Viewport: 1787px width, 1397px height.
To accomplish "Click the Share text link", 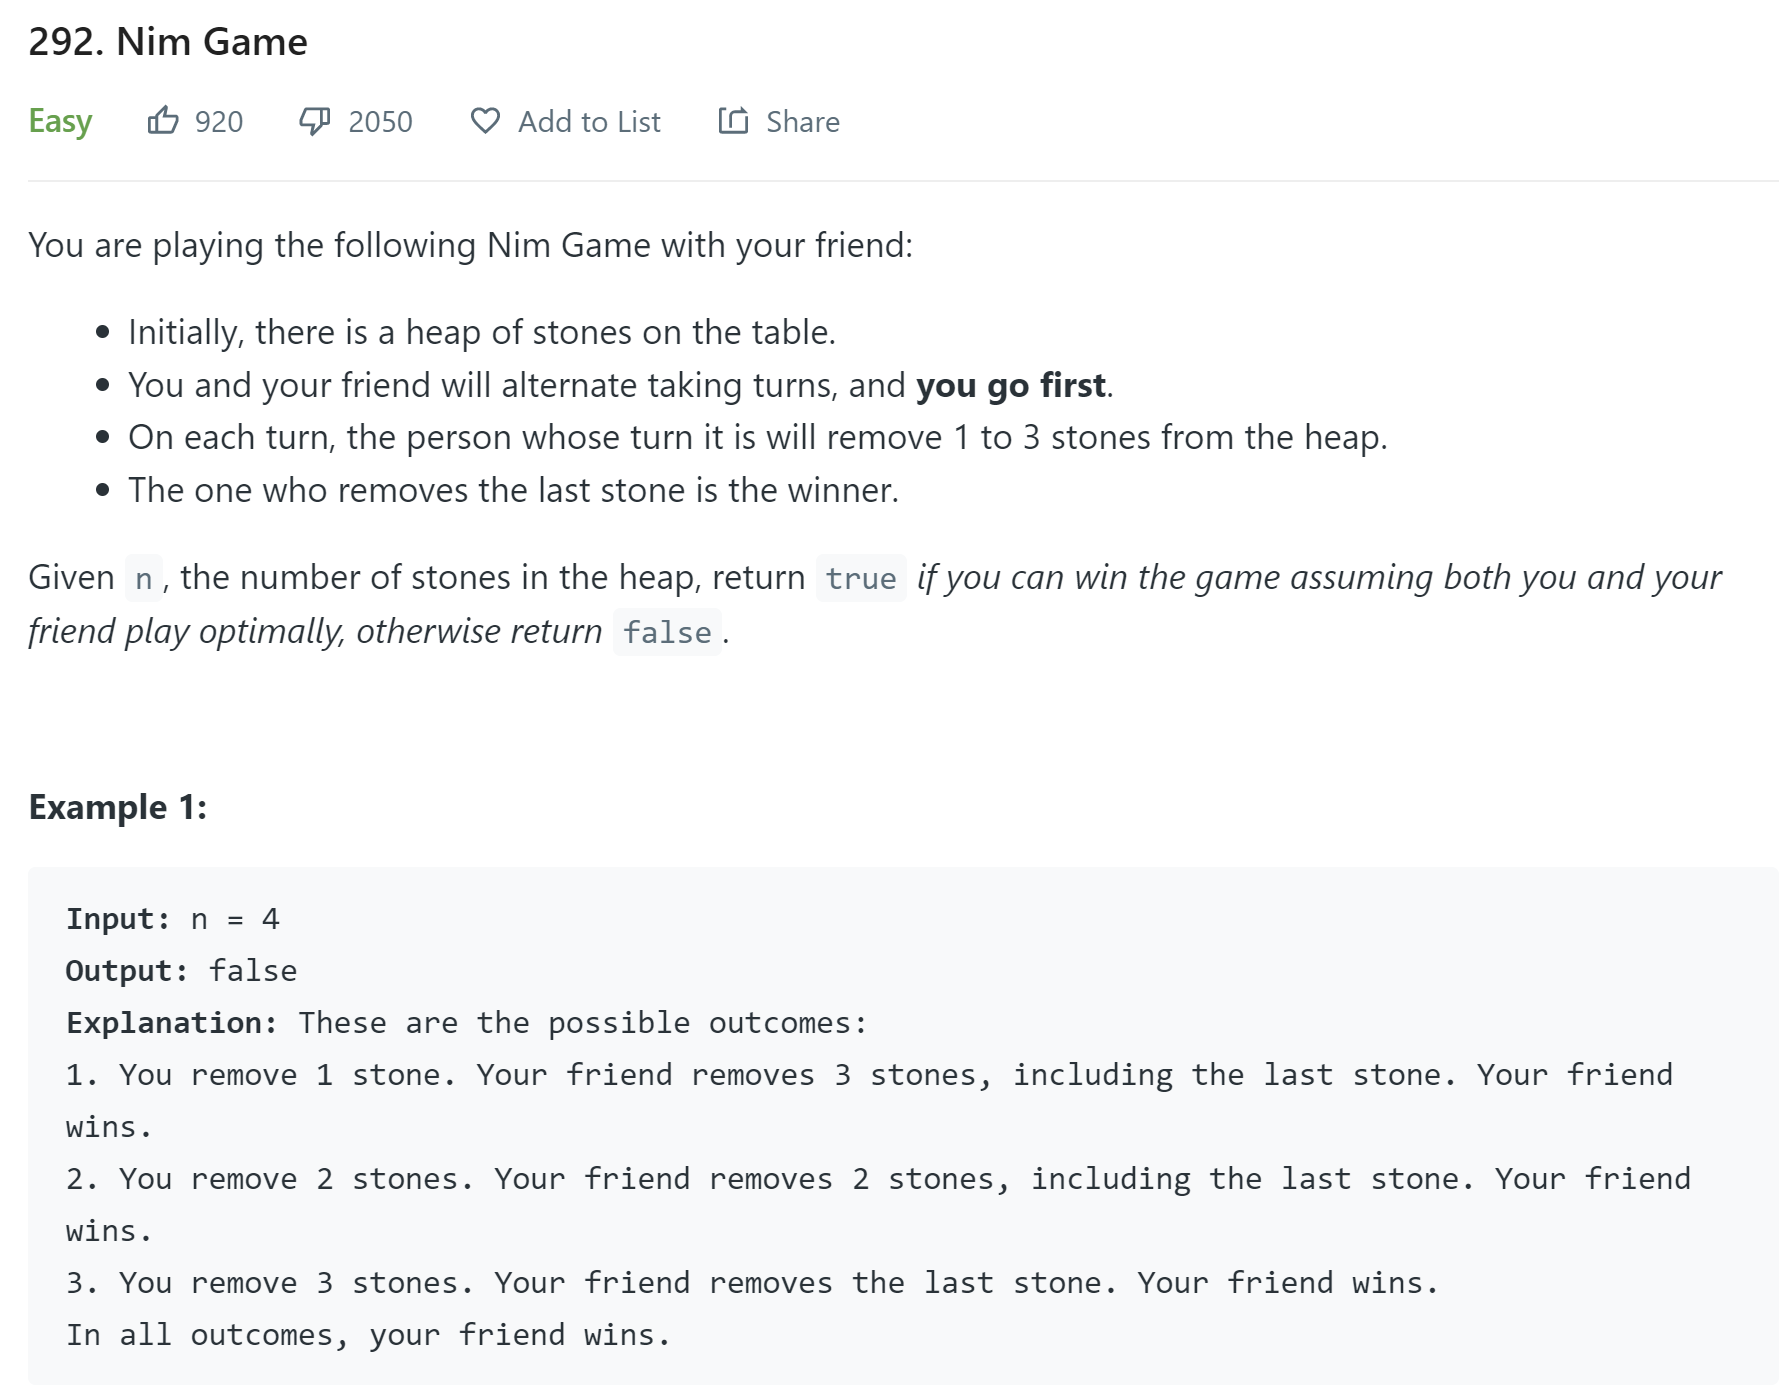I will pos(802,122).
